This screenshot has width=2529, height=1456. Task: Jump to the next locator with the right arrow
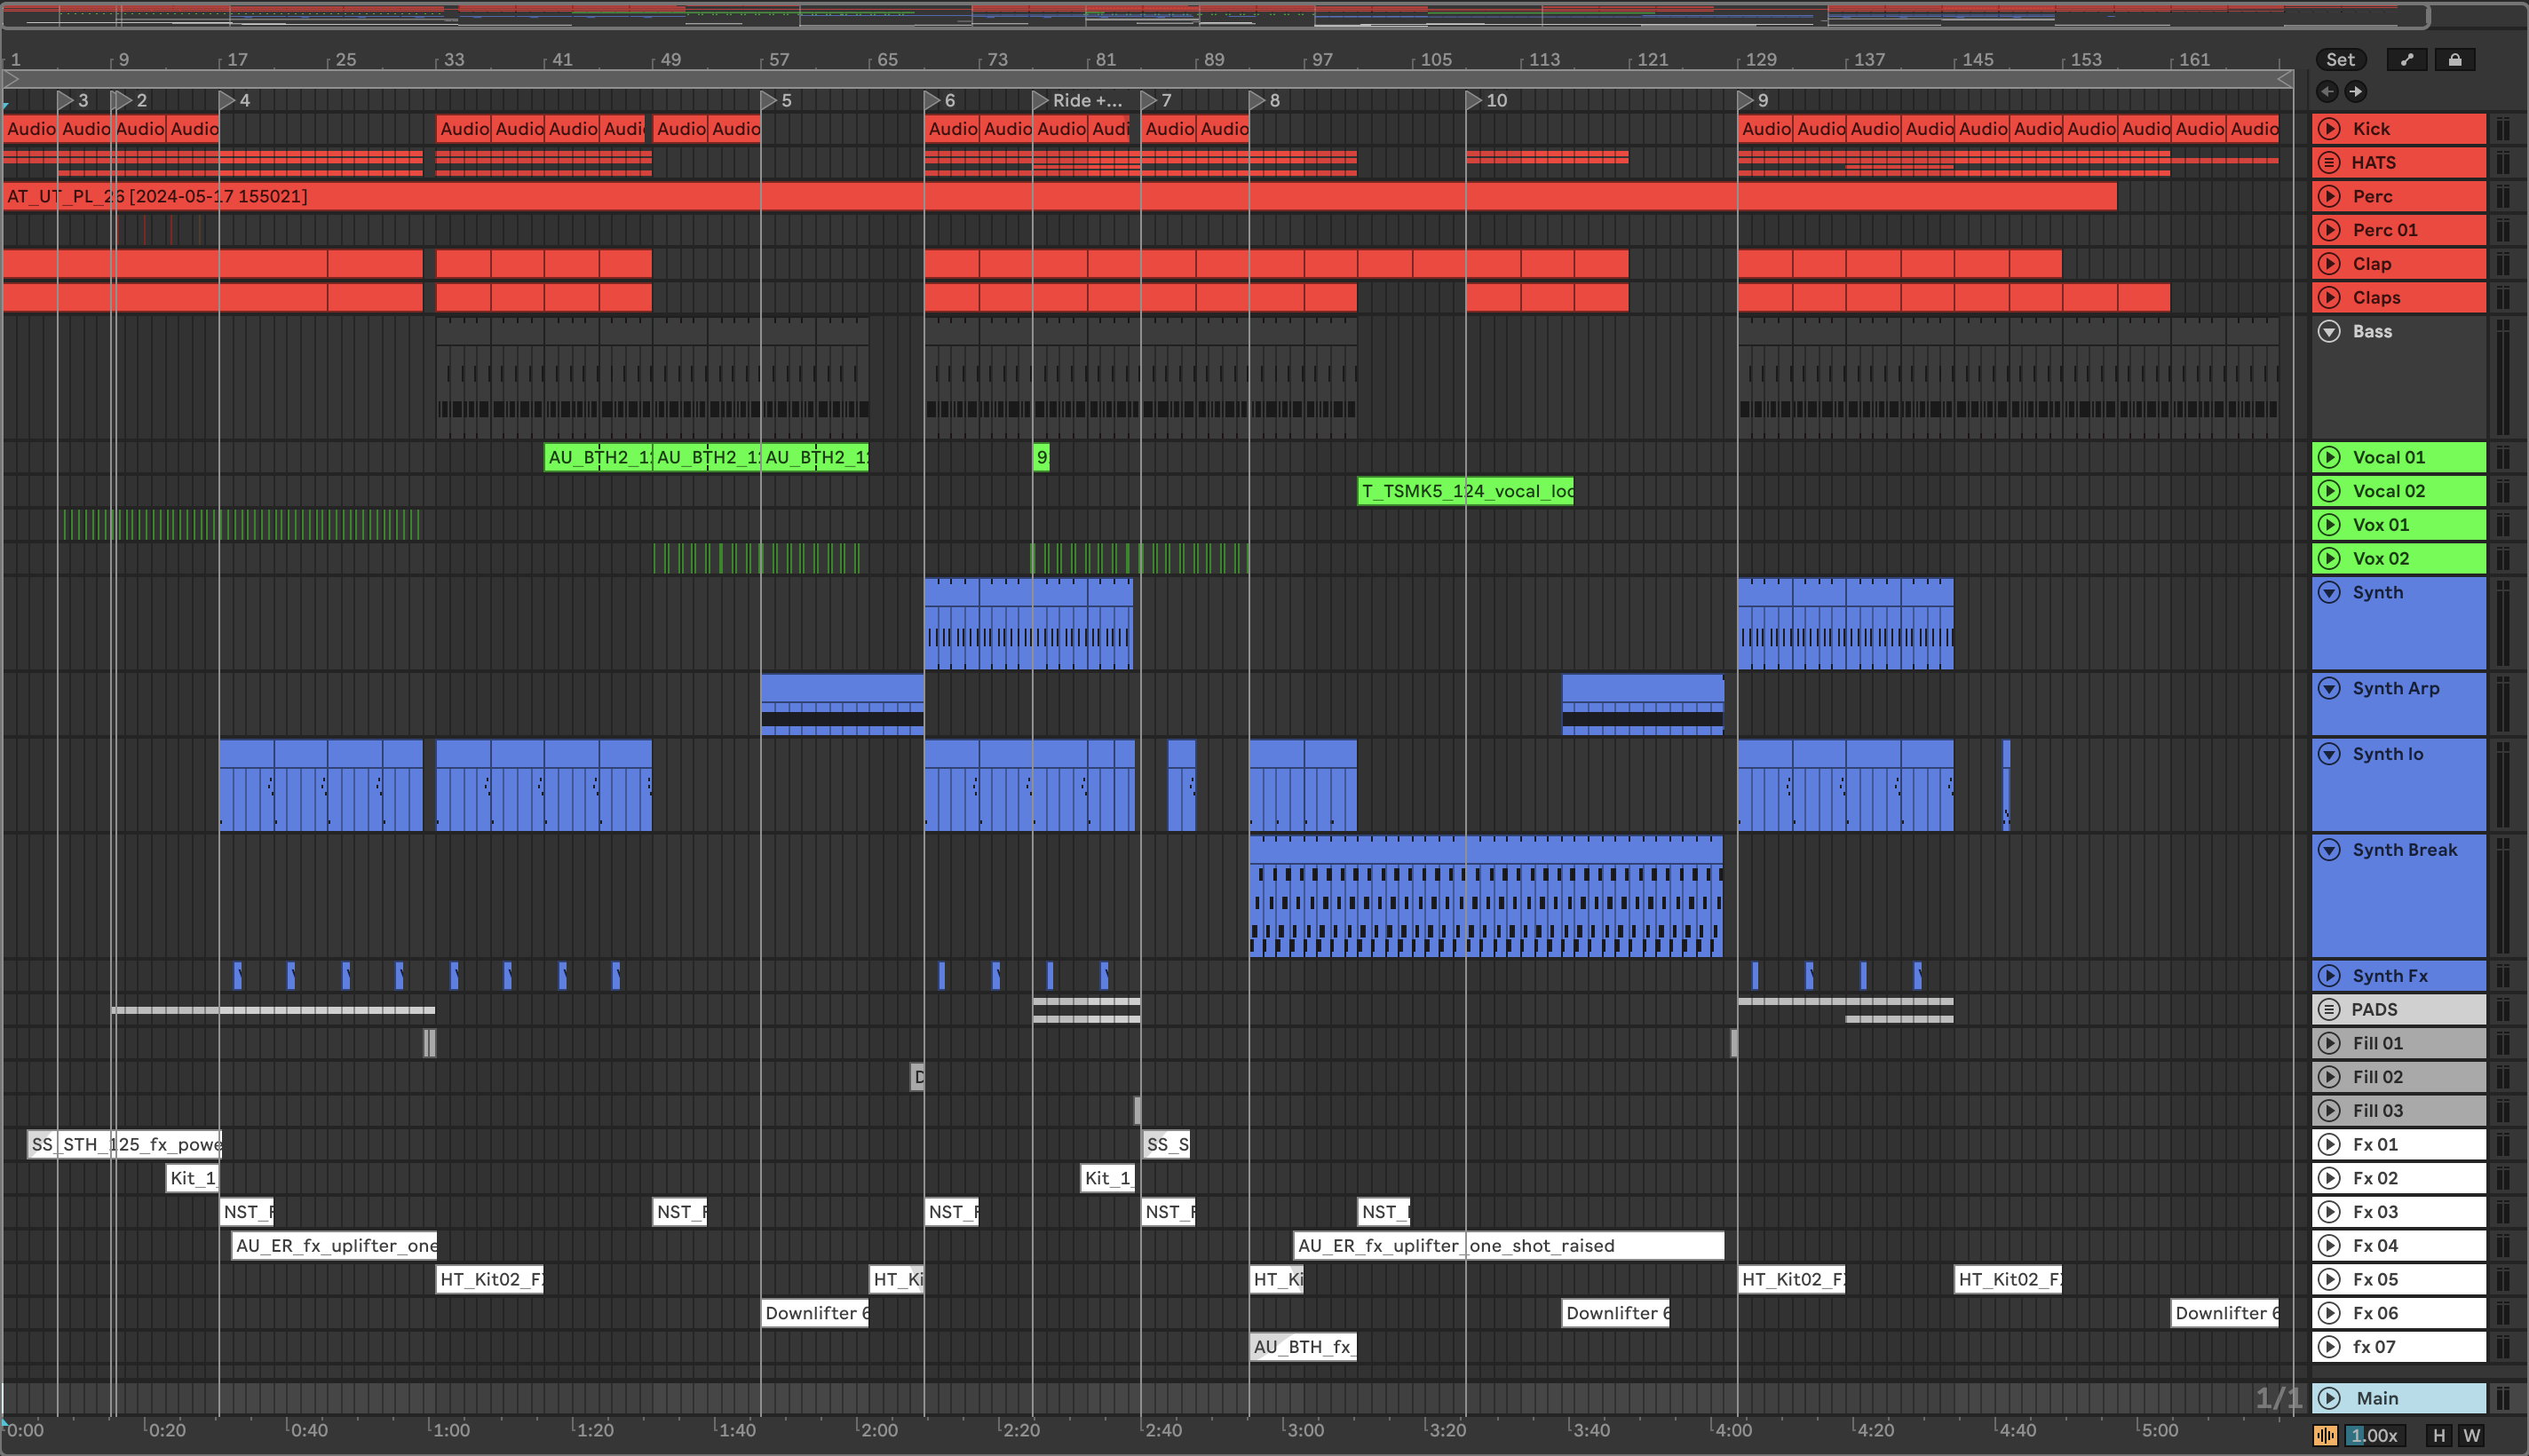tap(2355, 92)
